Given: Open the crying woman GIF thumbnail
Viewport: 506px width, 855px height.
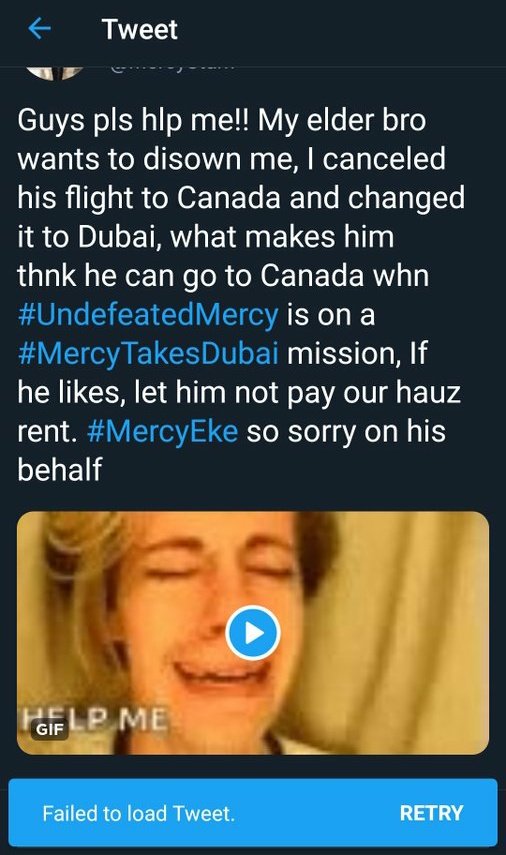Looking at the screenshot, I should (x=253, y=633).
